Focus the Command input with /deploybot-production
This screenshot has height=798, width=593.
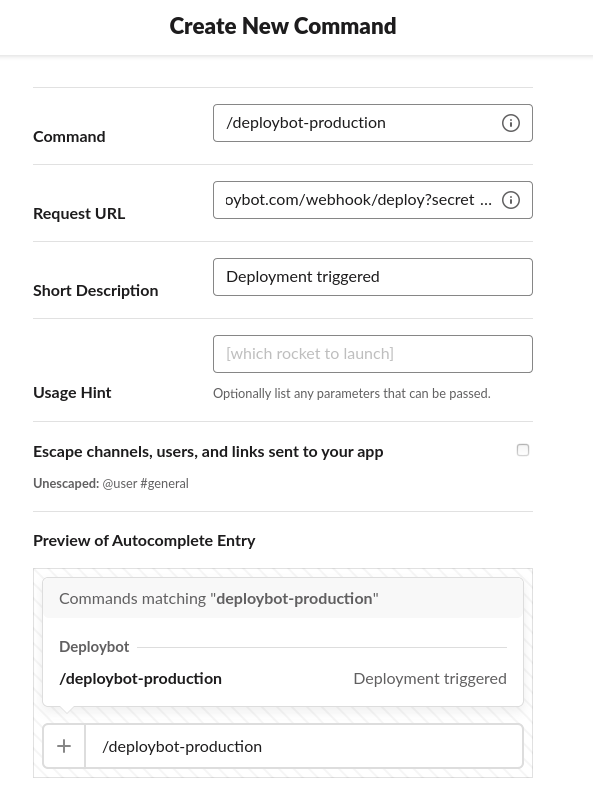[373, 123]
